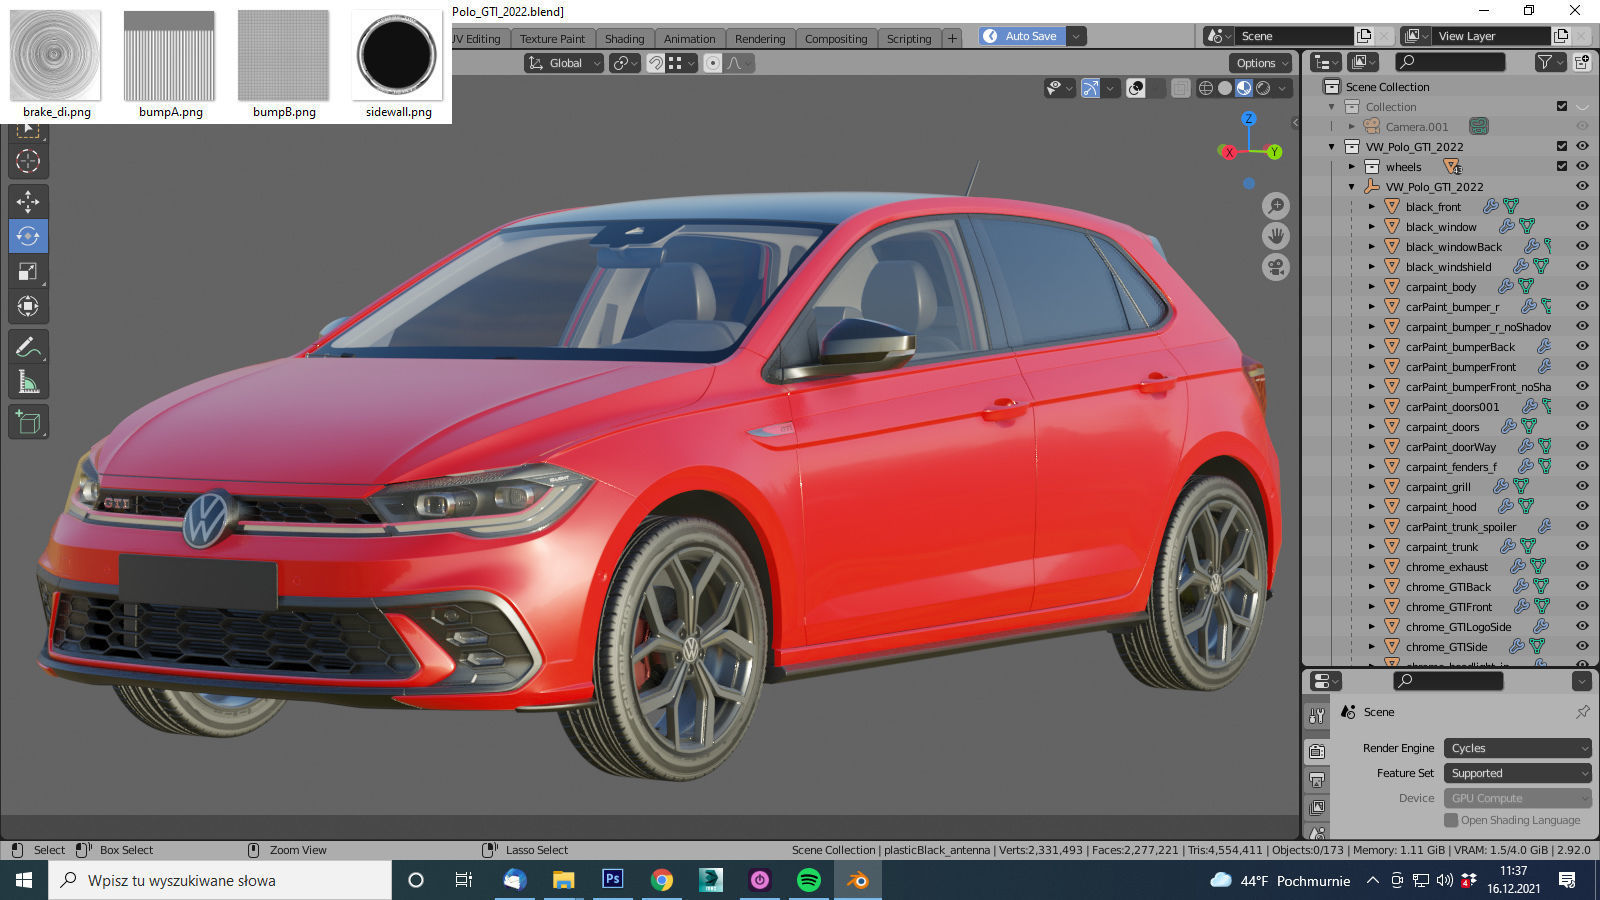Open the Options dropdown in viewport header
This screenshot has height=900, width=1600.
coord(1261,63)
